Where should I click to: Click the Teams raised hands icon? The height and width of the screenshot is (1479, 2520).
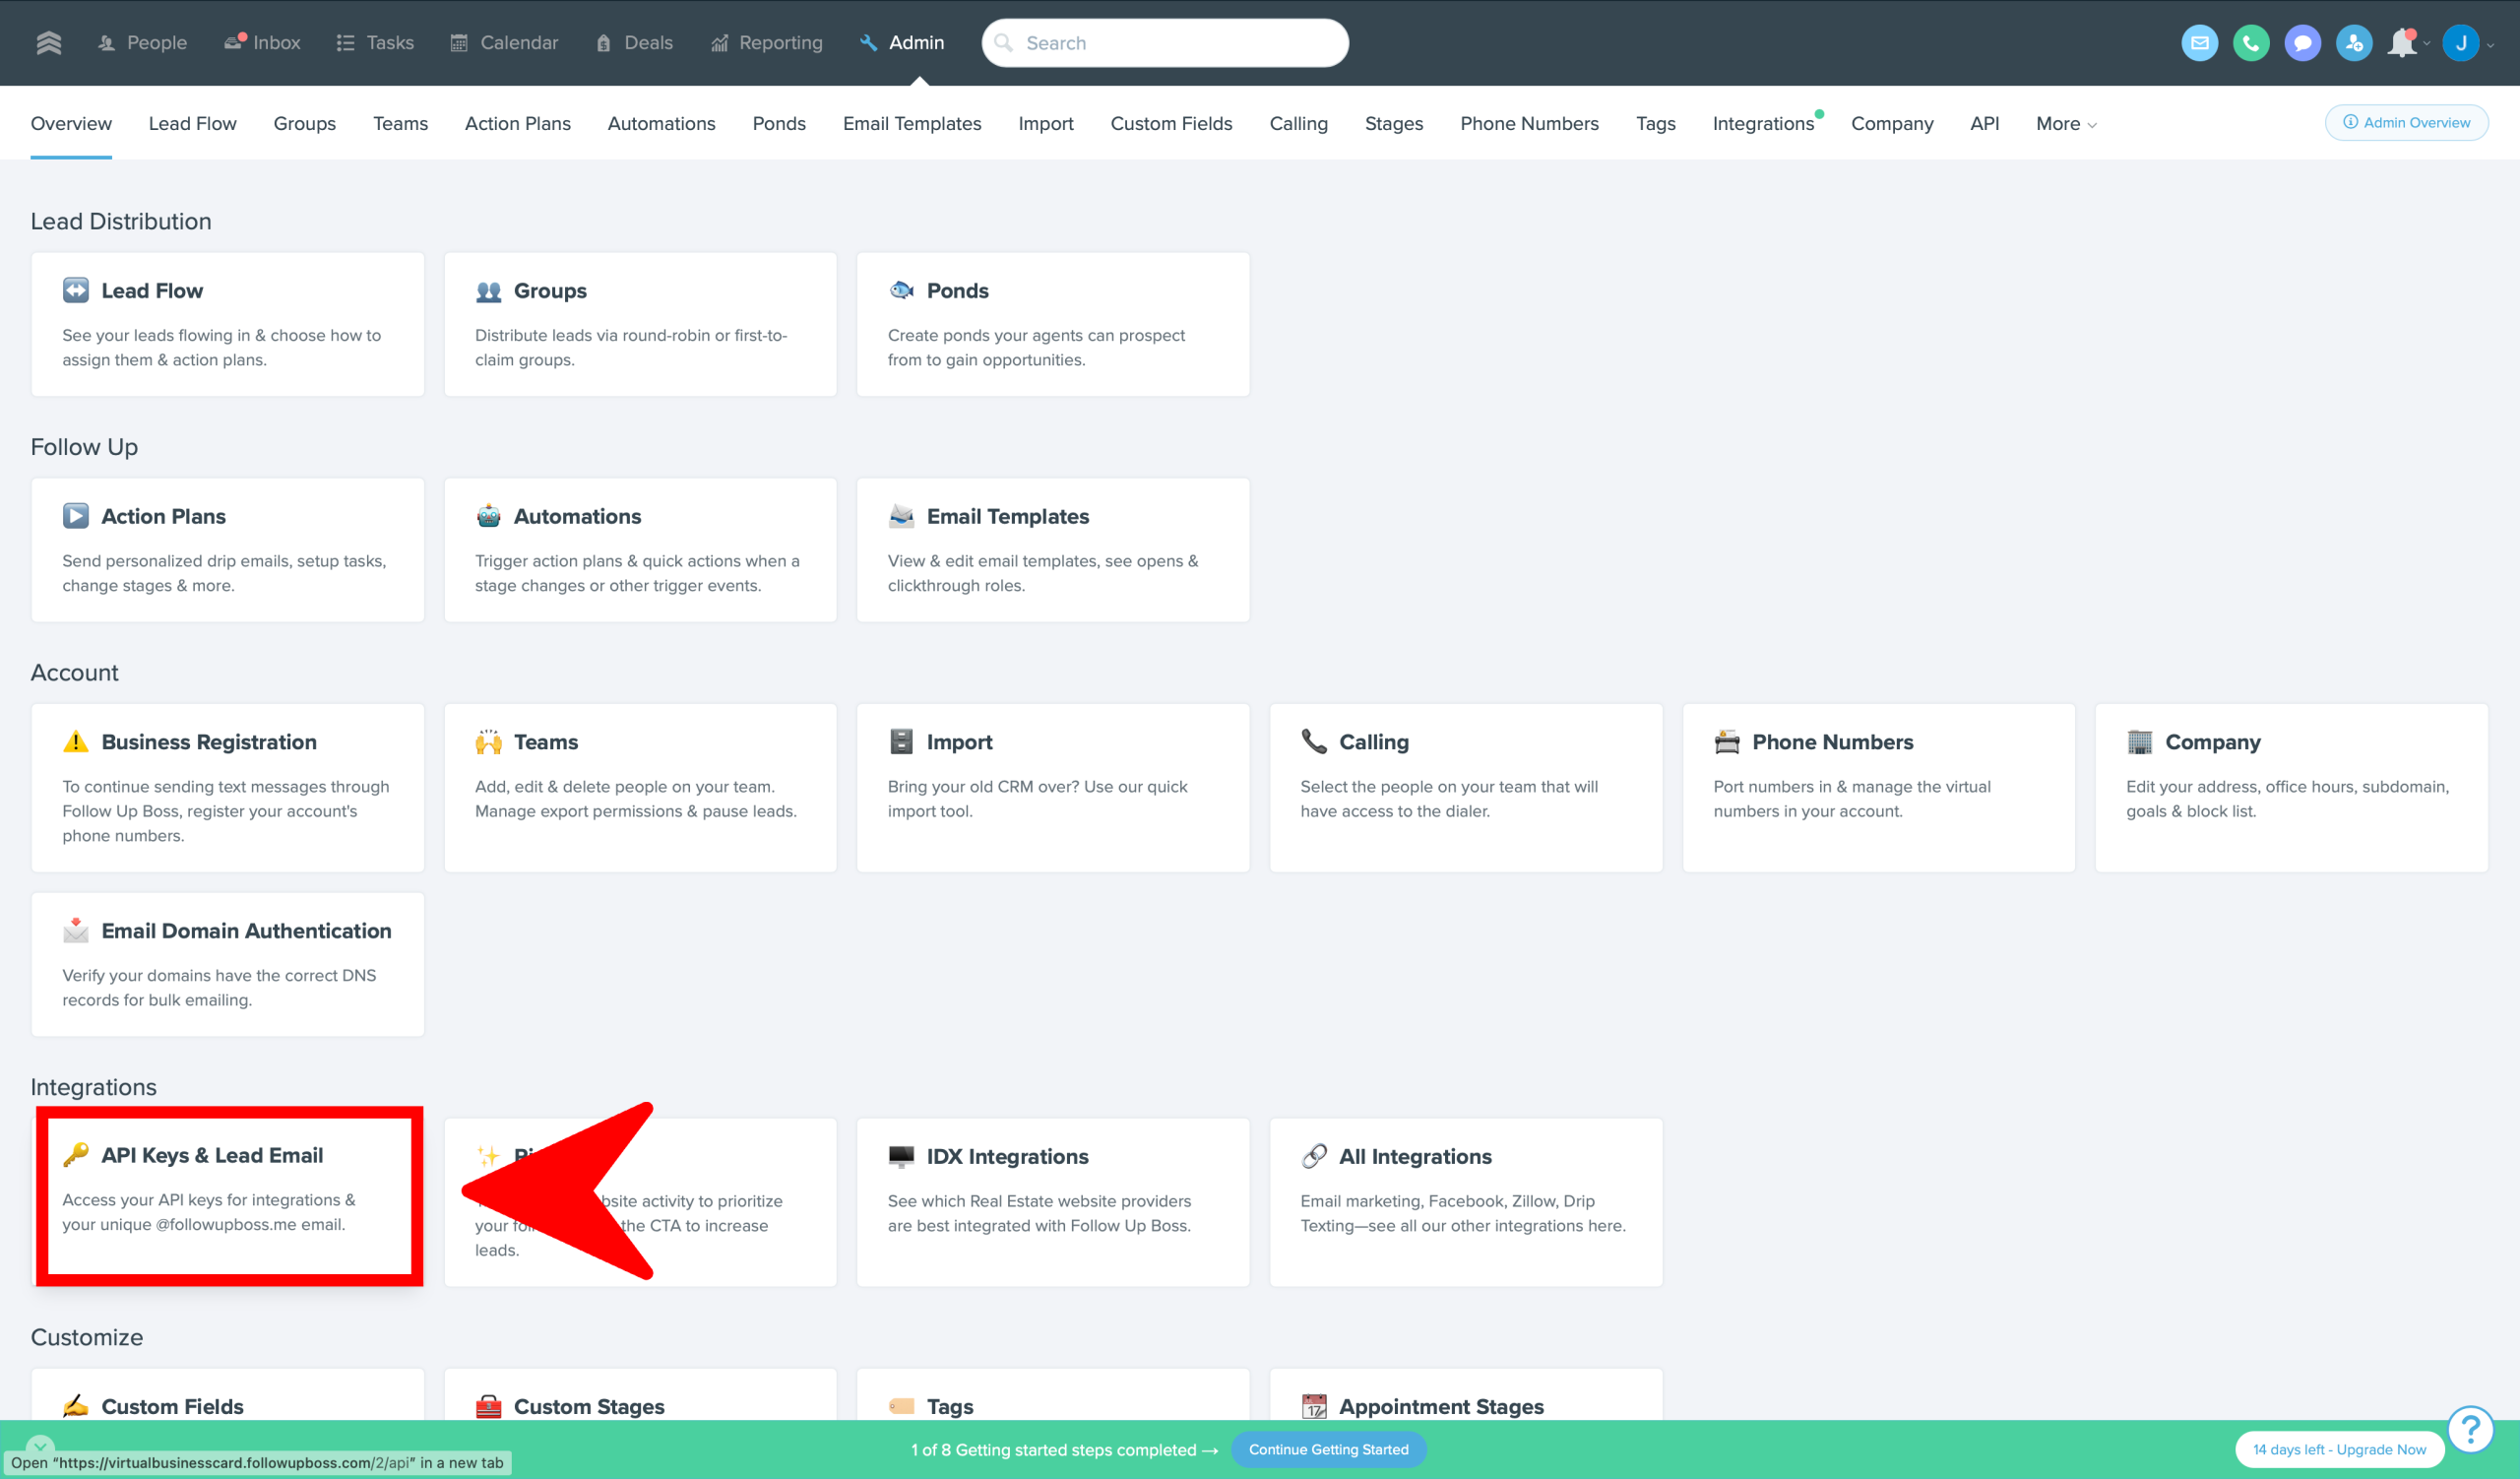(488, 742)
